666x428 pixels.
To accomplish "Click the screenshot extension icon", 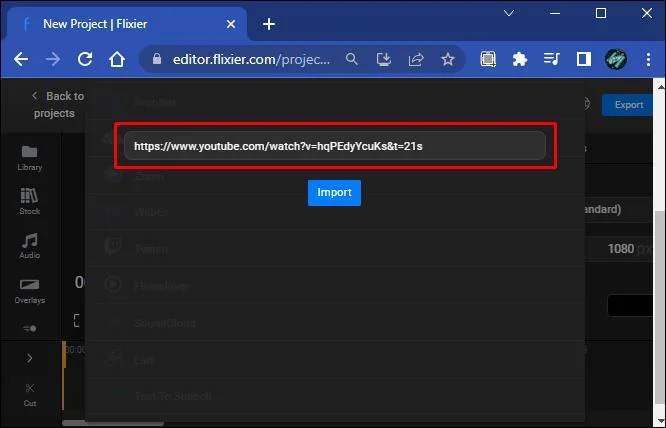I will pos(488,59).
